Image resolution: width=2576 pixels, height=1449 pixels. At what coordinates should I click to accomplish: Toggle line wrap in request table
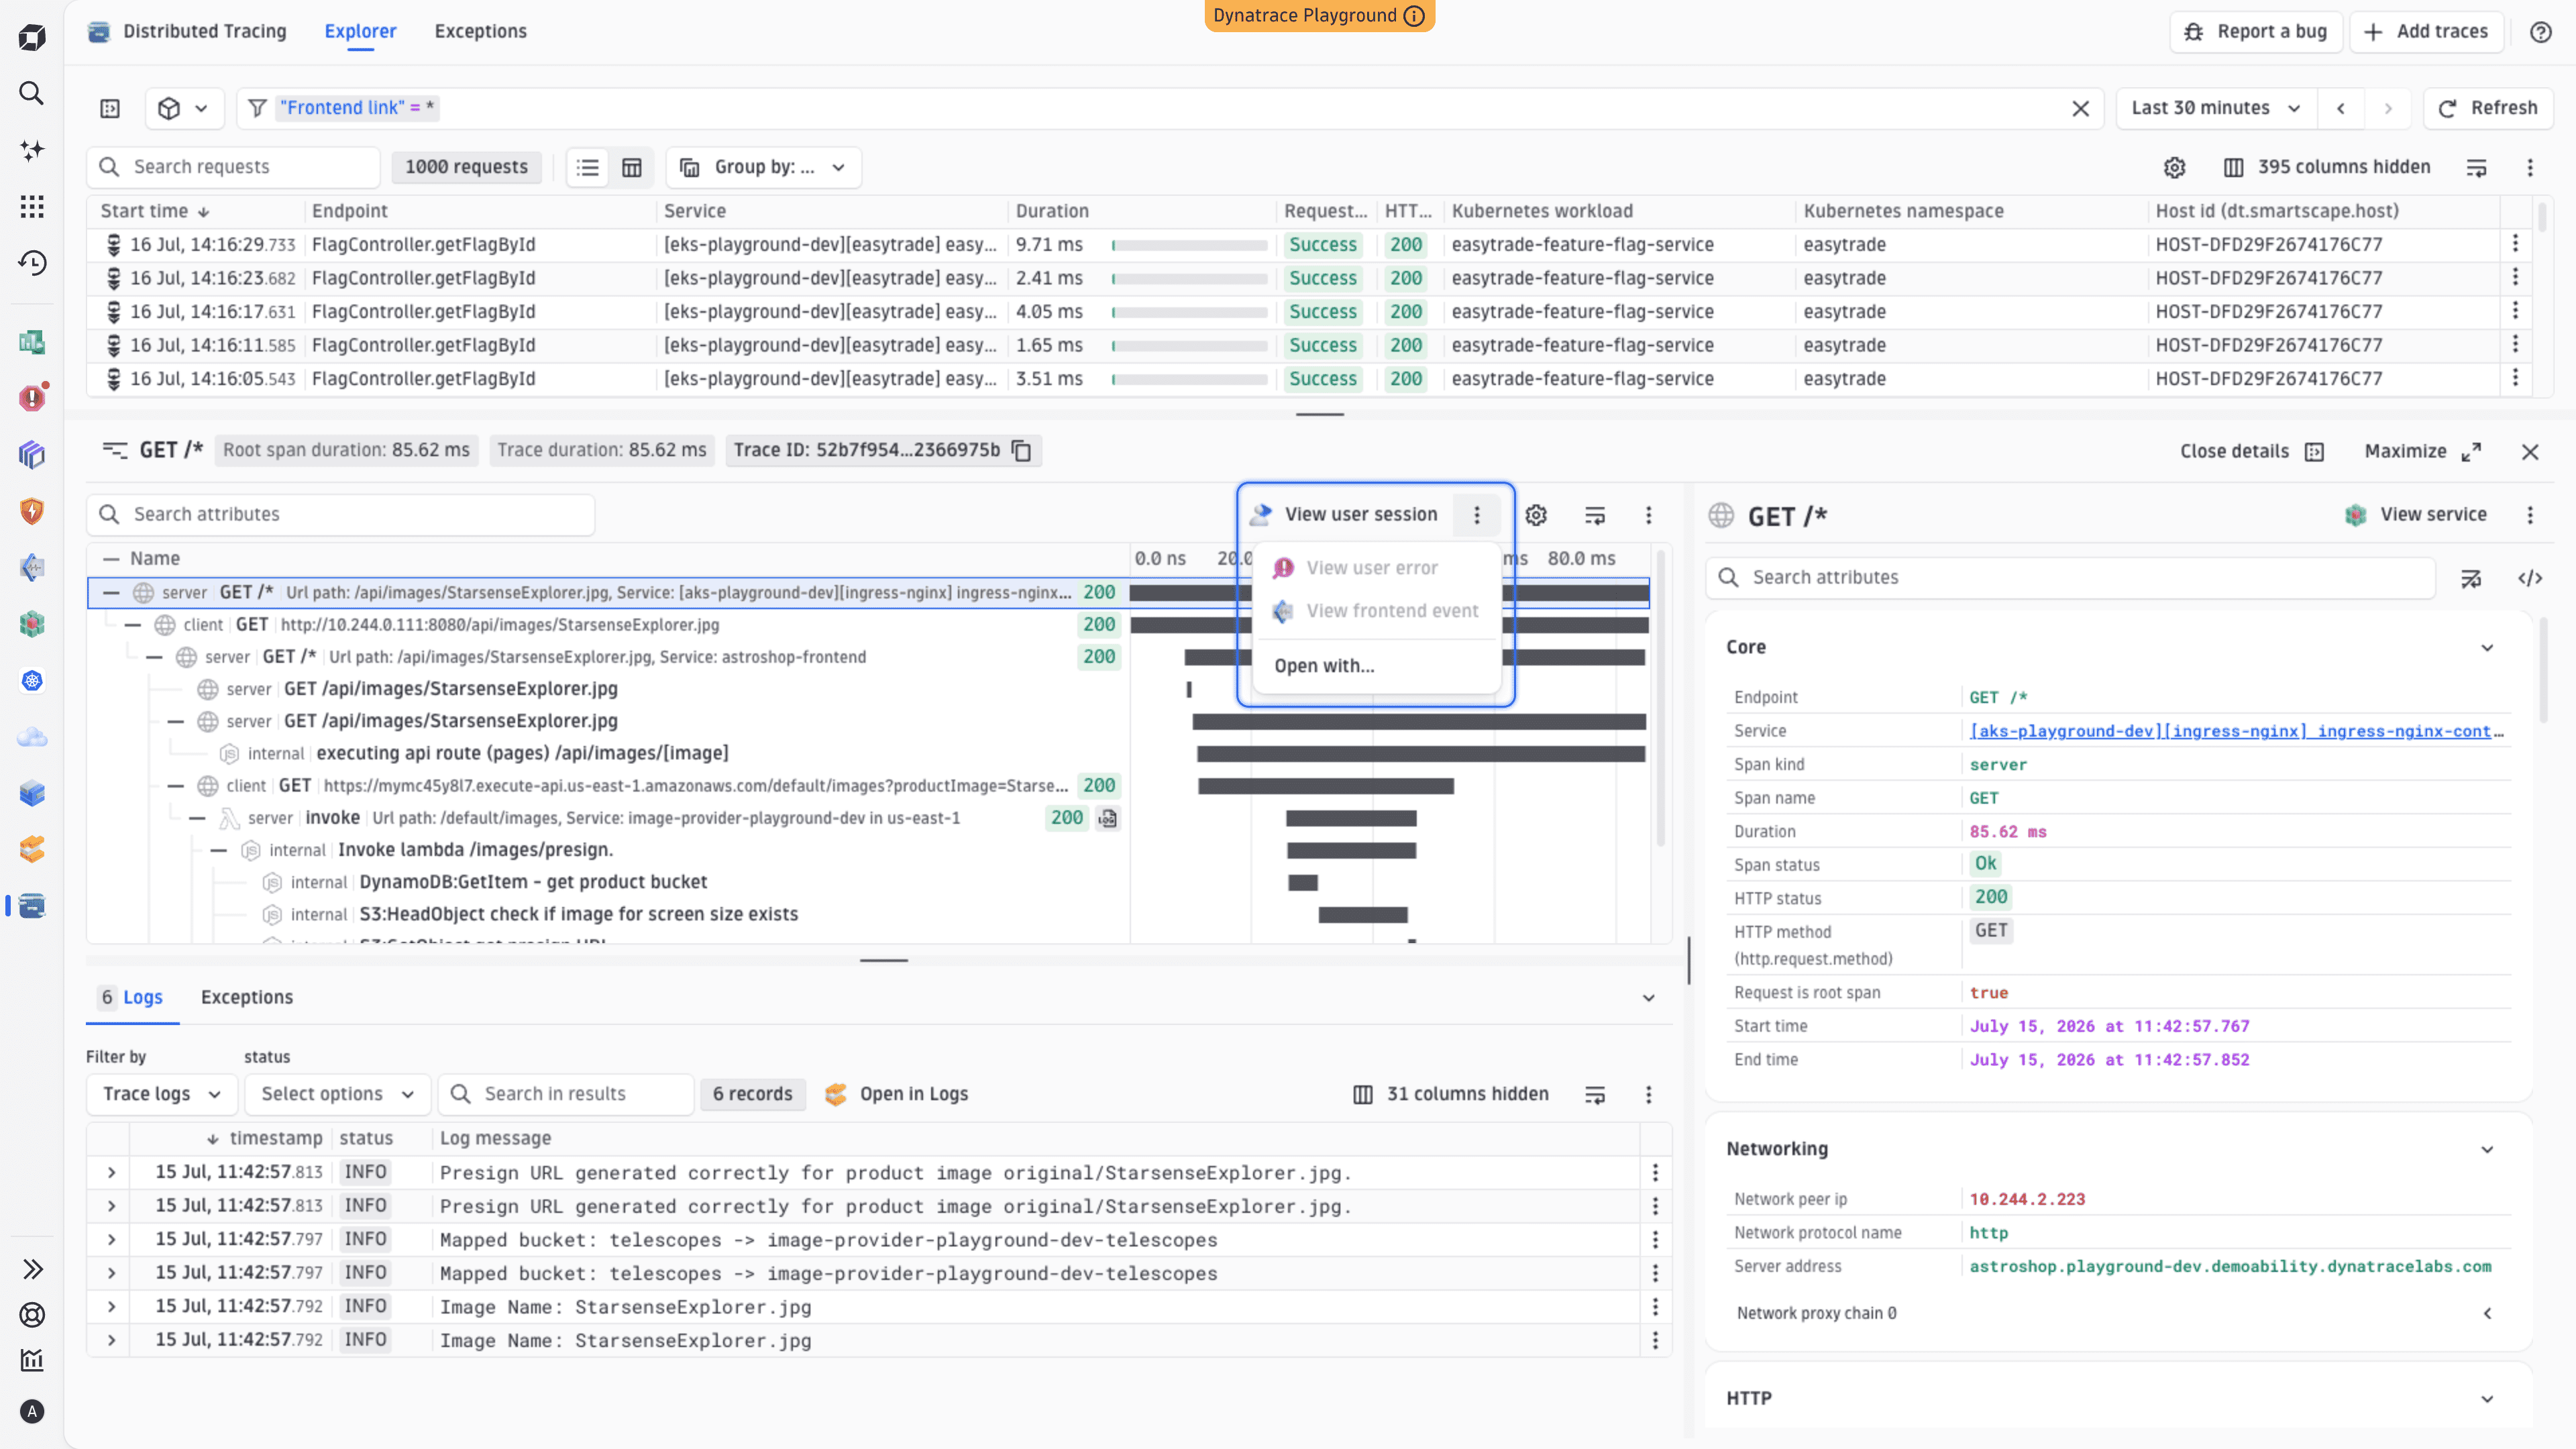coord(2477,167)
